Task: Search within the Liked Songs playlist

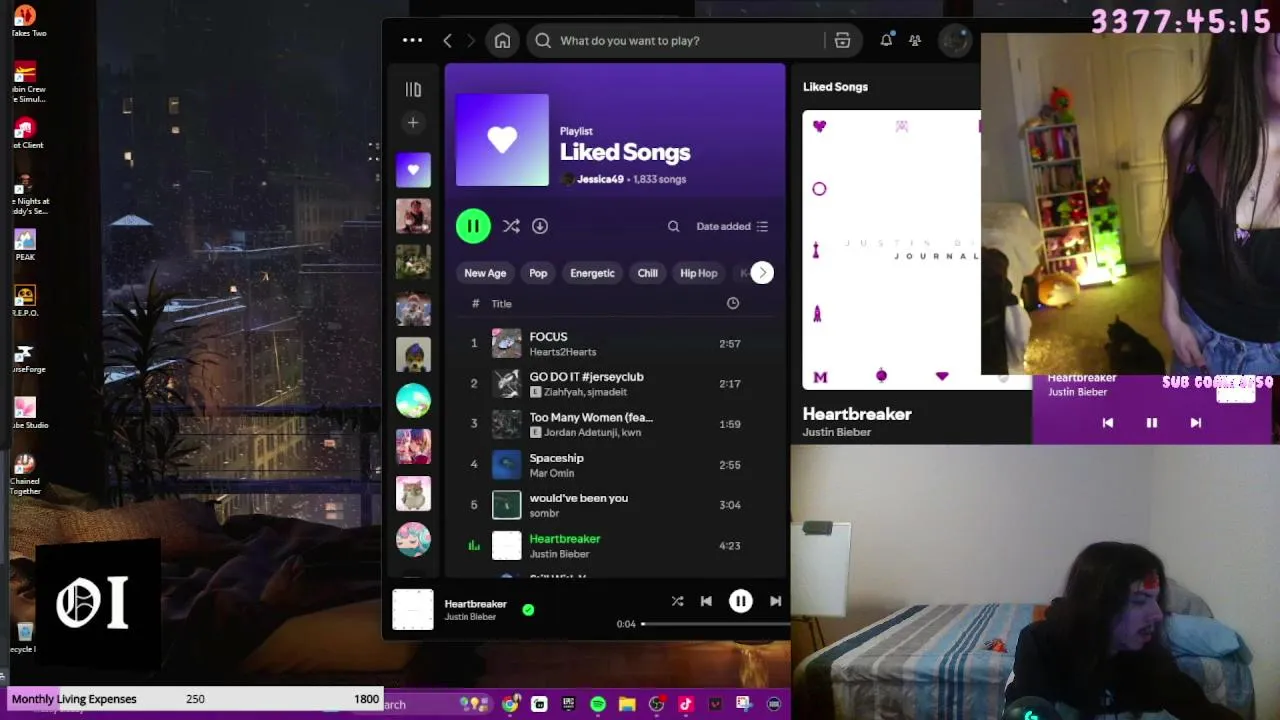Action: pyautogui.click(x=673, y=226)
